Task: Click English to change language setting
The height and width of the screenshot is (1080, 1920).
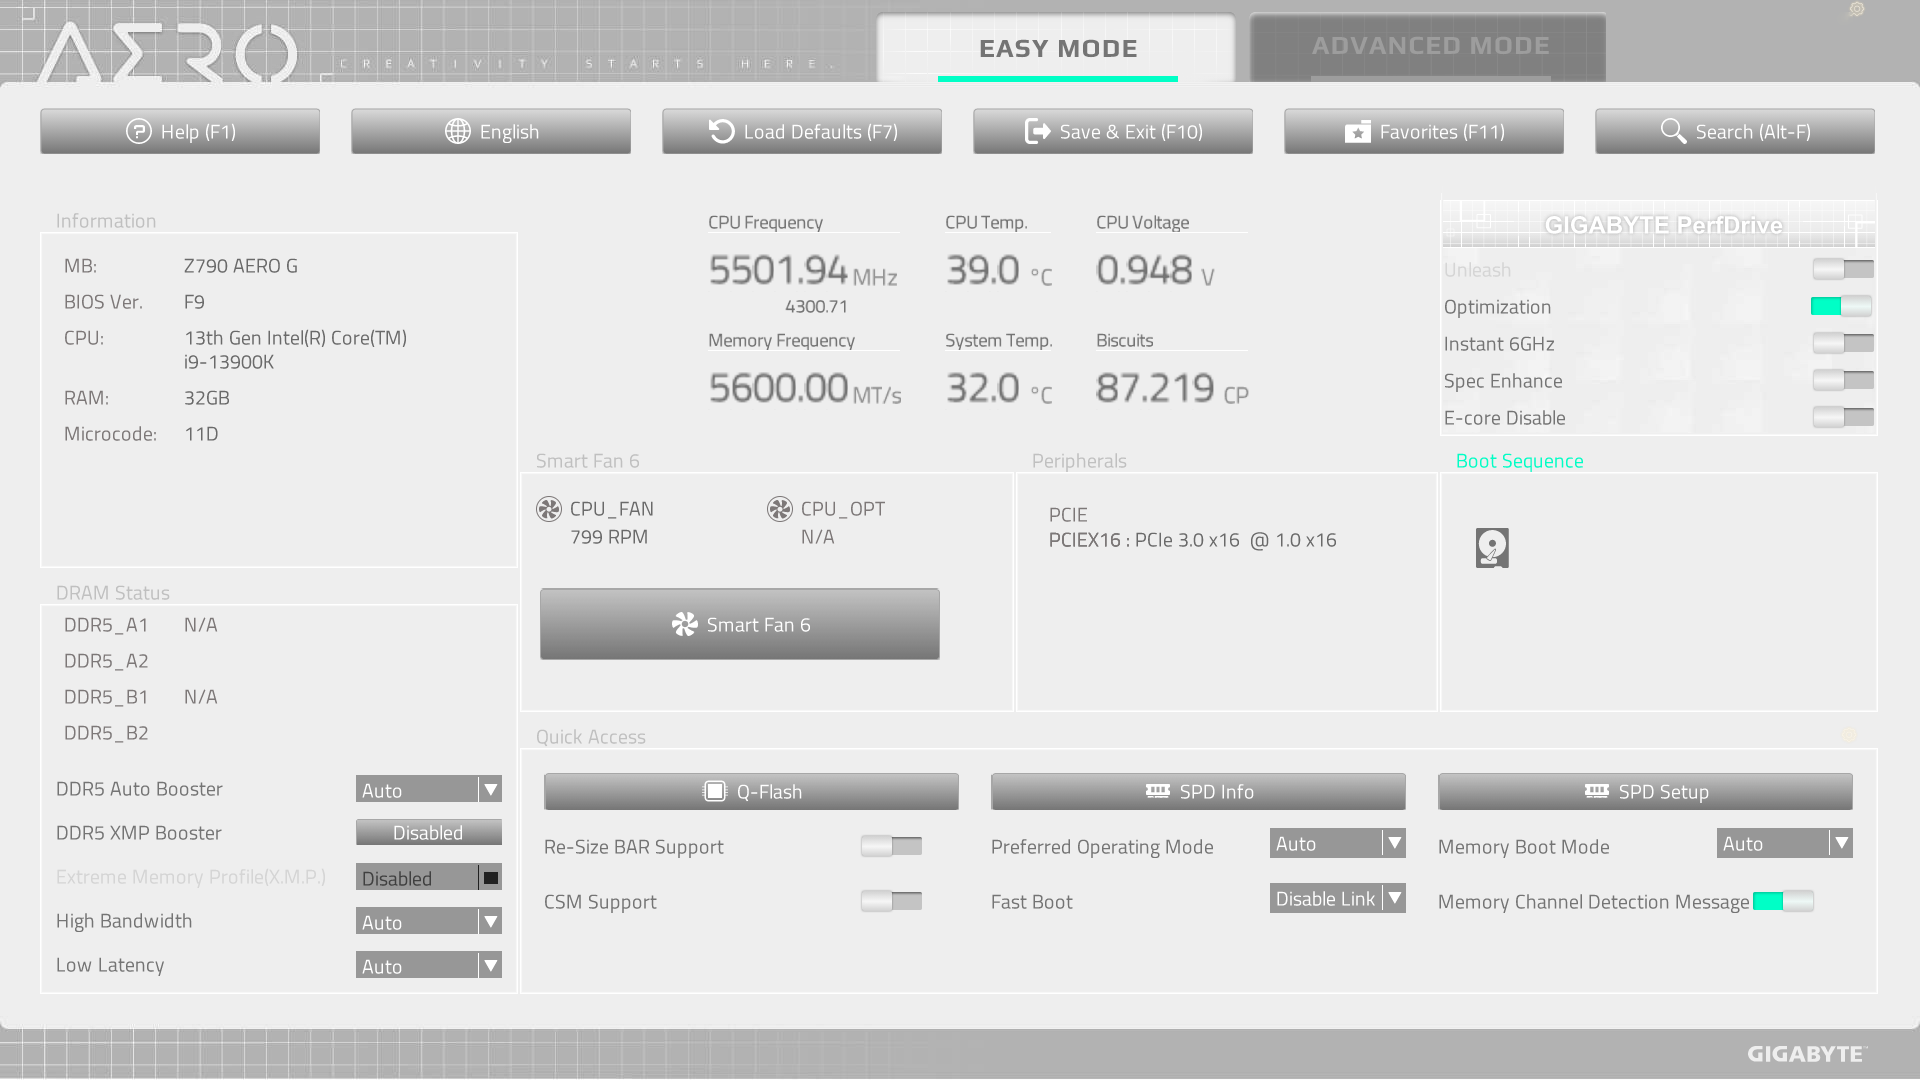Action: tap(492, 131)
